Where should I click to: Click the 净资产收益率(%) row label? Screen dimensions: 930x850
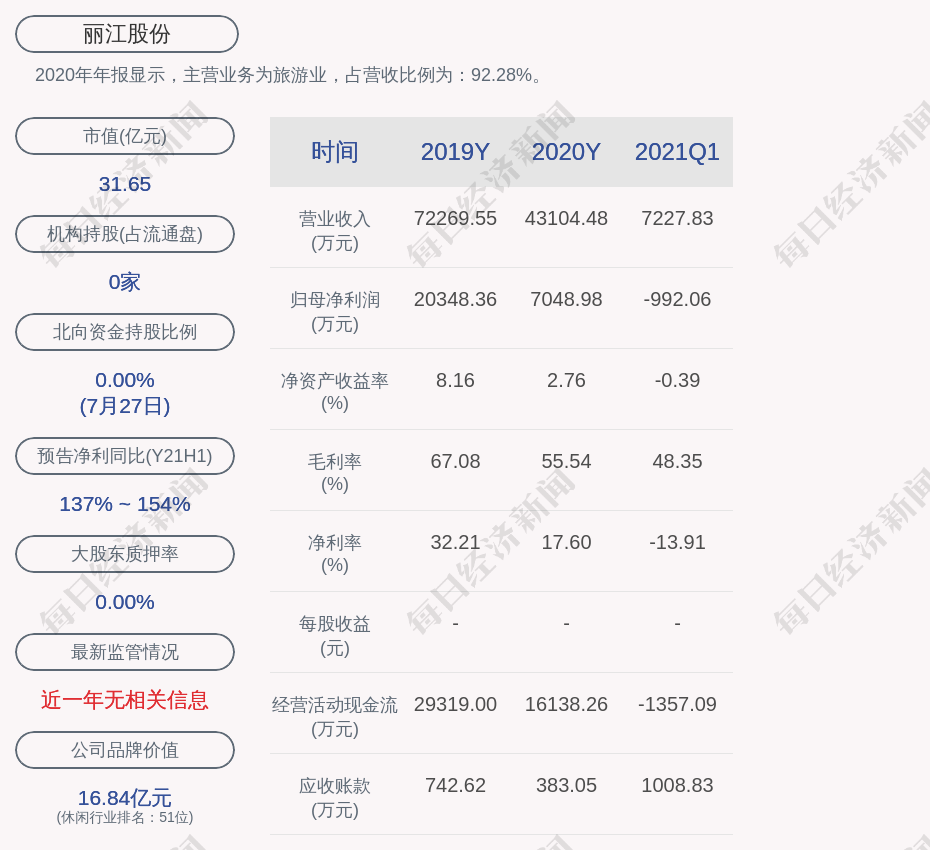tap(335, 392)
